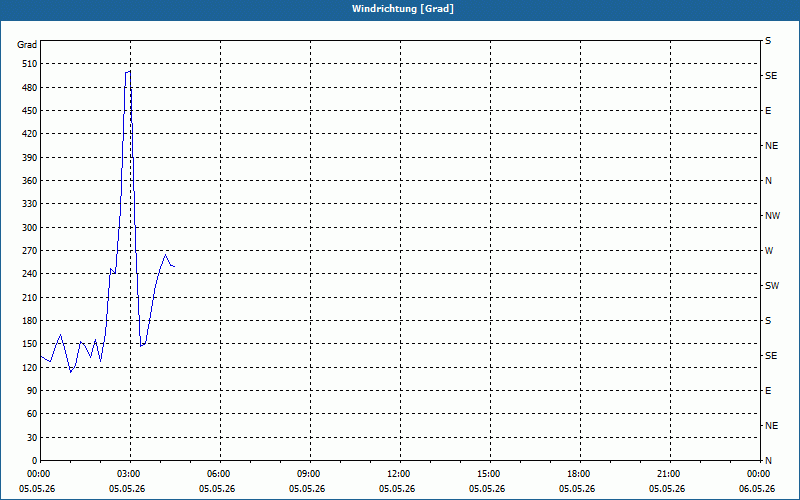The width and height of the screenshot is (800, 500).
Task: Click the 05.05.26 date under 12:00
Action: click(x=396, y=489)
